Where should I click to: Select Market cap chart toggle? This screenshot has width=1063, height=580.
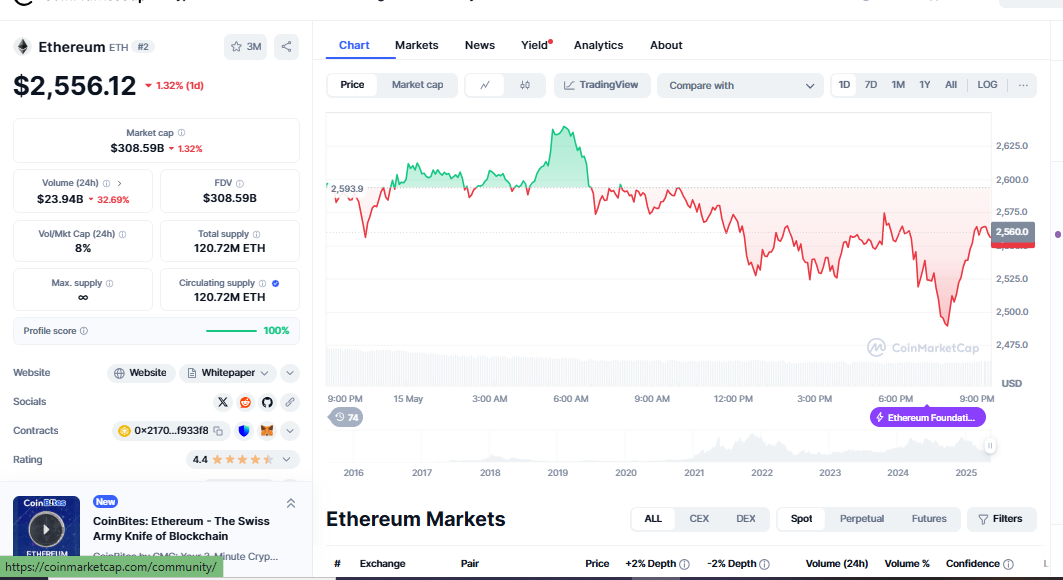418,85
